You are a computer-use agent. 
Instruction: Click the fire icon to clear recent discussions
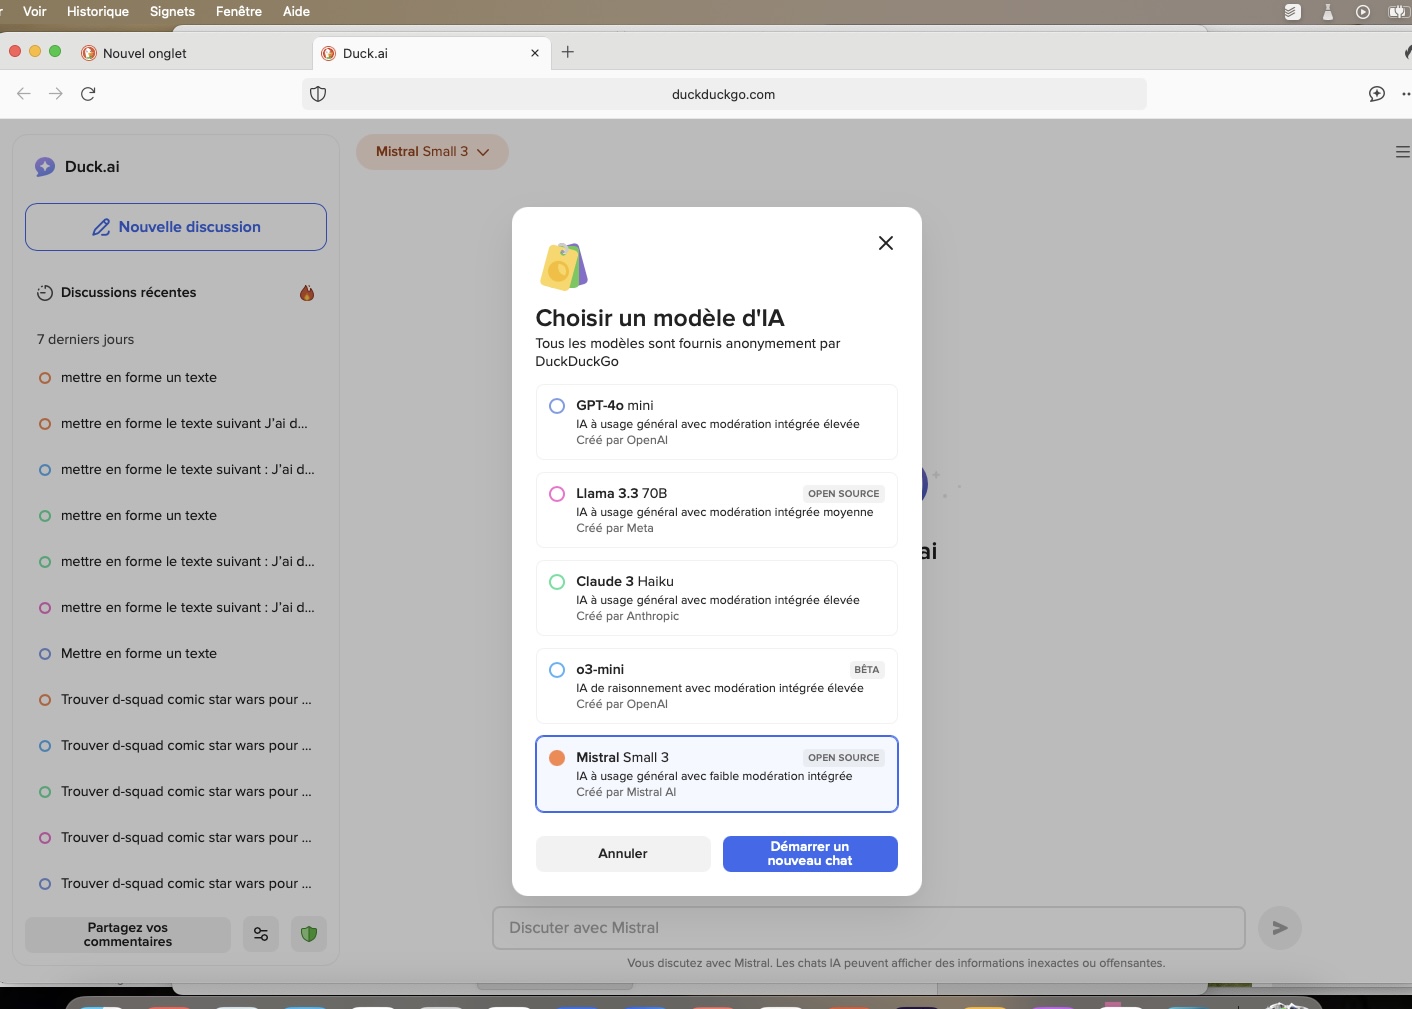tap(307, 293)
